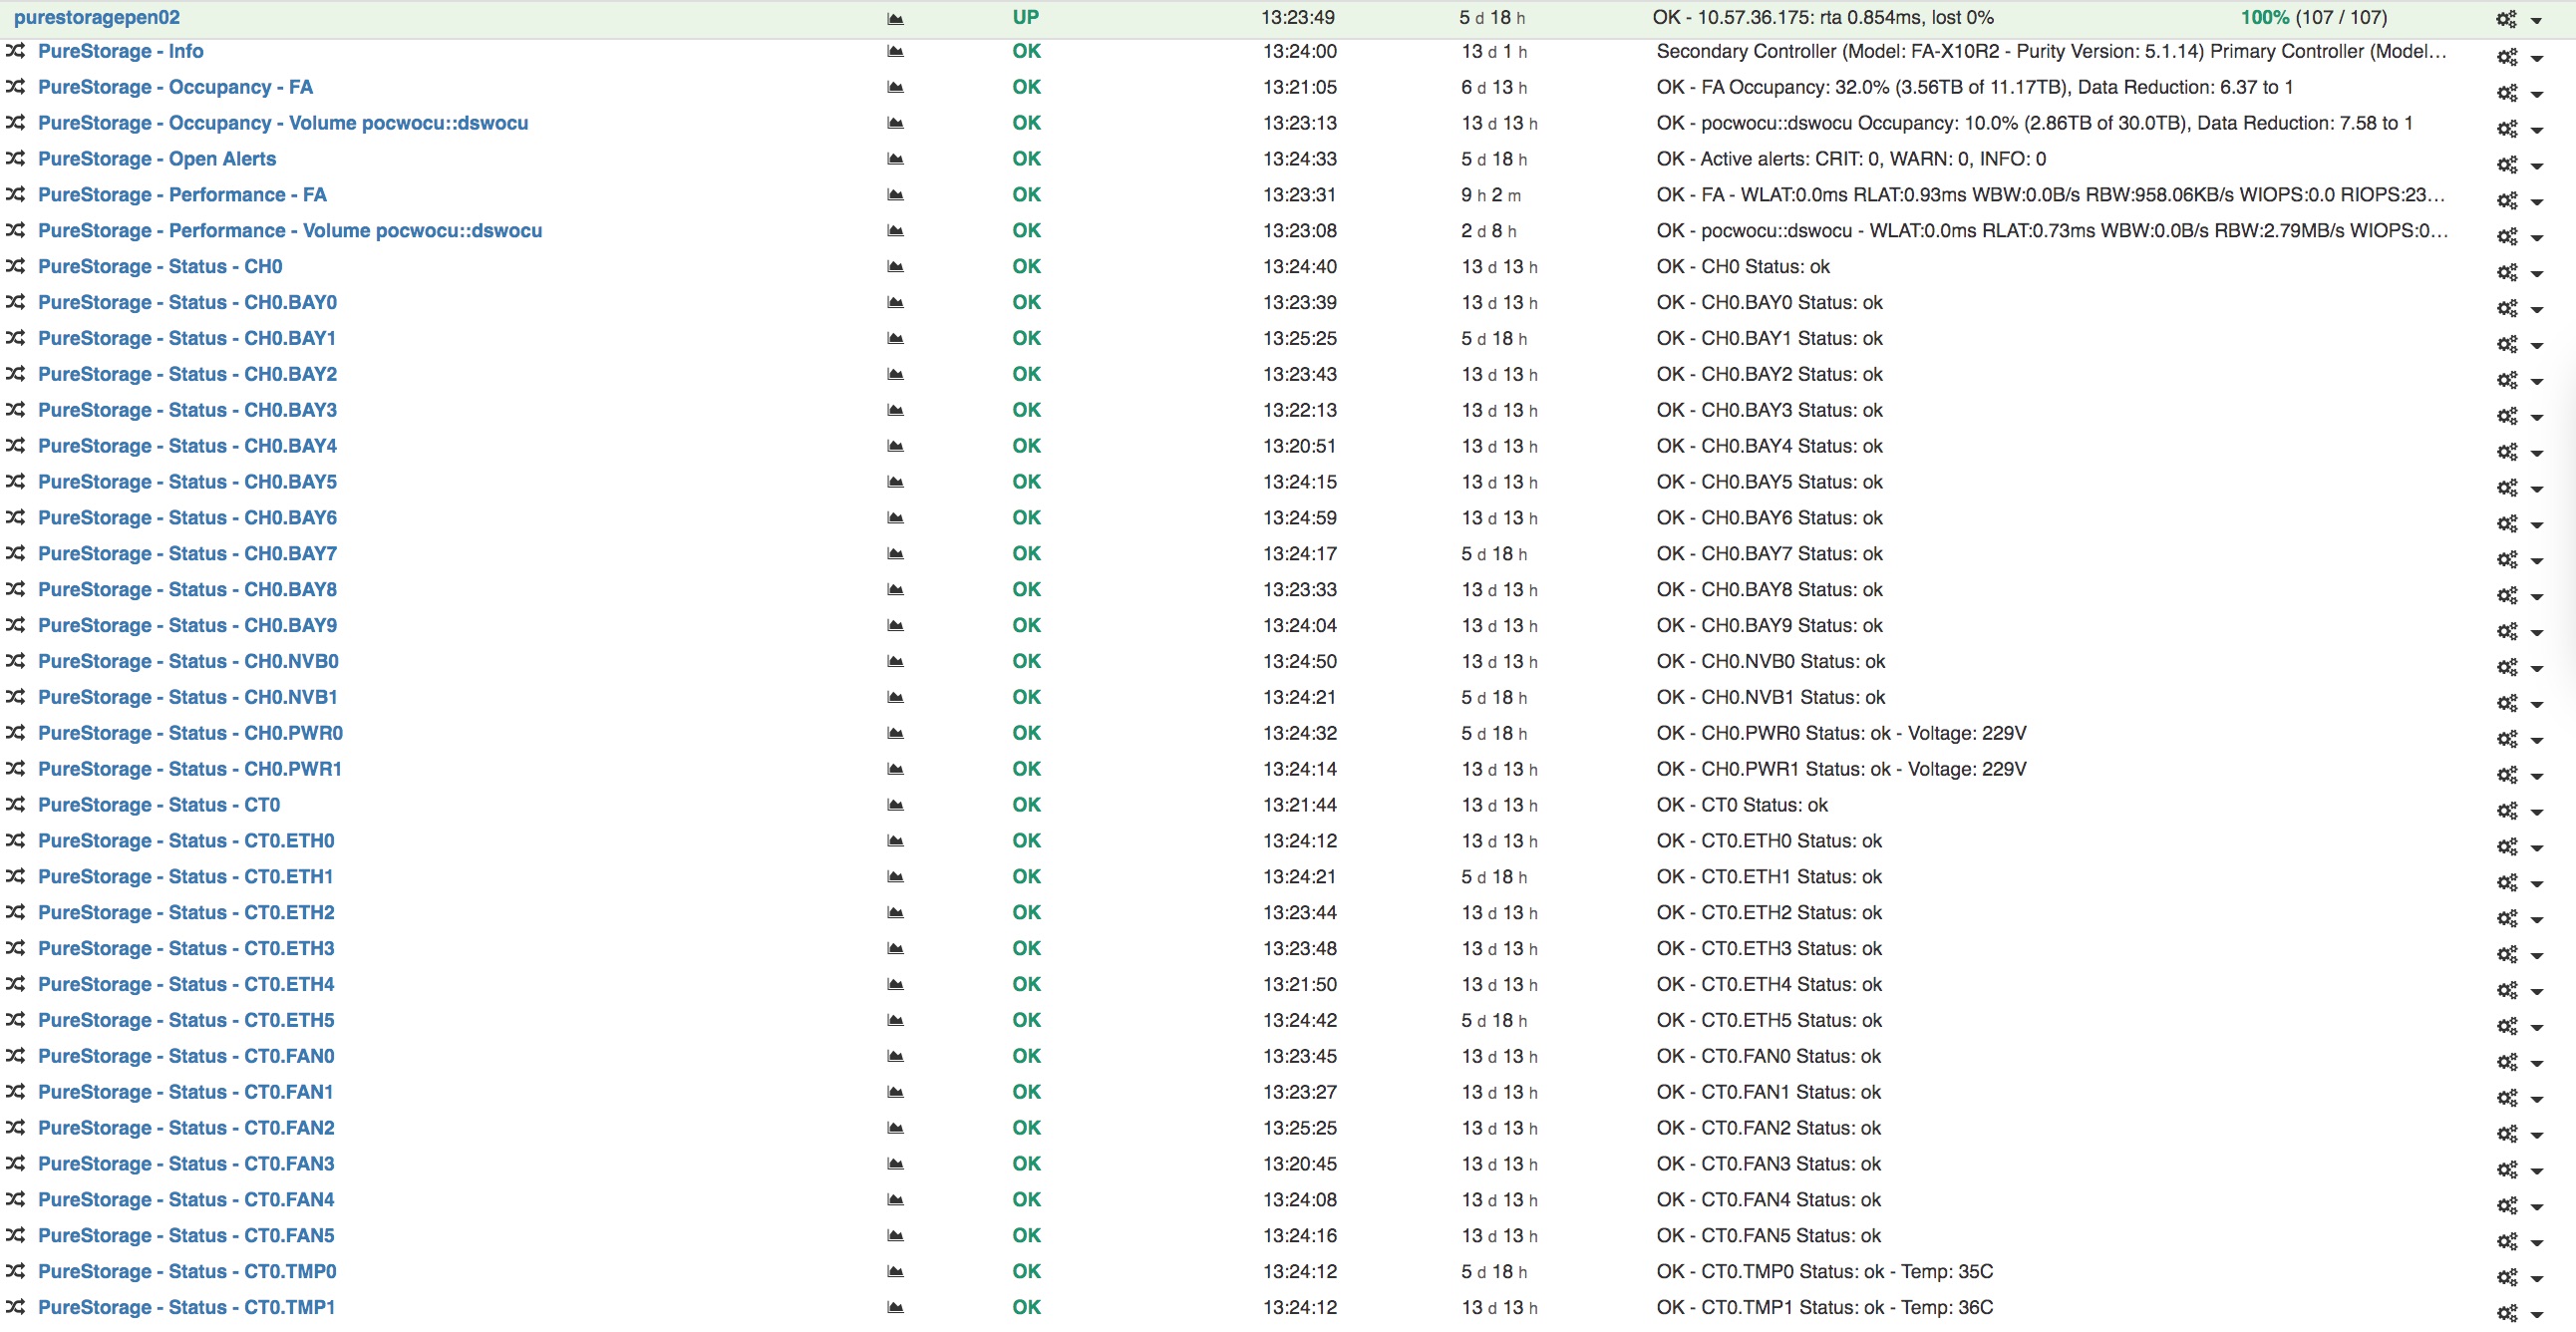Image resolution: width=2576 pixels, height=1332 pixels.
Task: Open graph icon for PureStorage - Performance - FA
Action: click(x=895, y=195)
